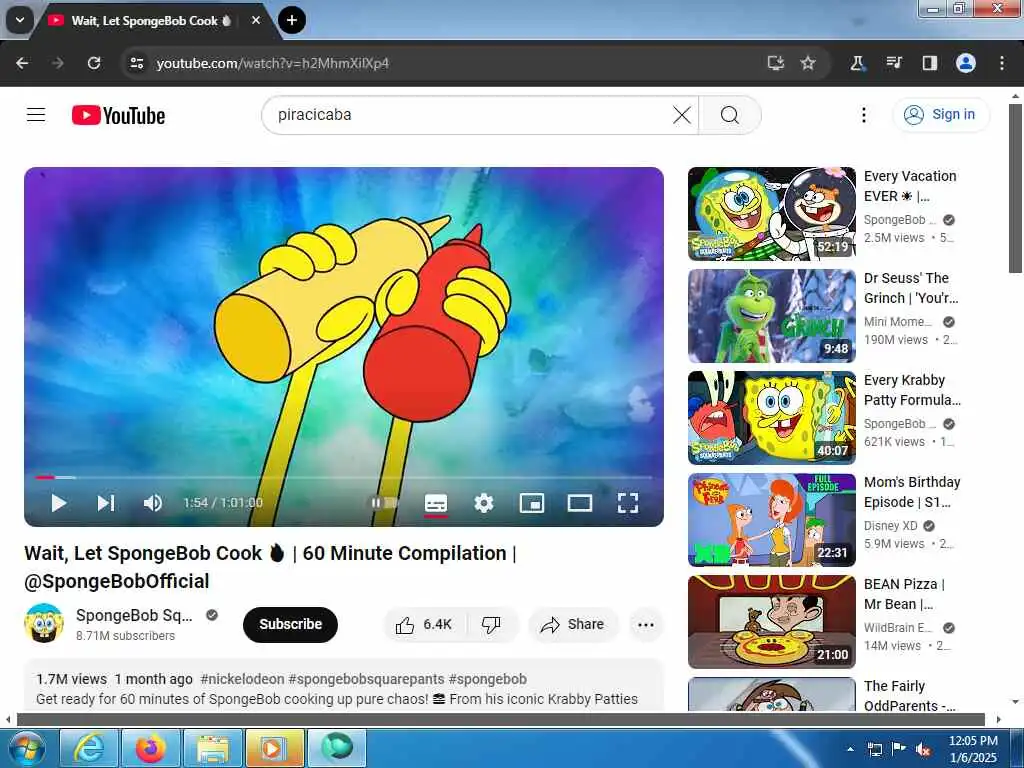Open the player settings gear
This screenshot has width=1024, height=768.
pos(484,503)
